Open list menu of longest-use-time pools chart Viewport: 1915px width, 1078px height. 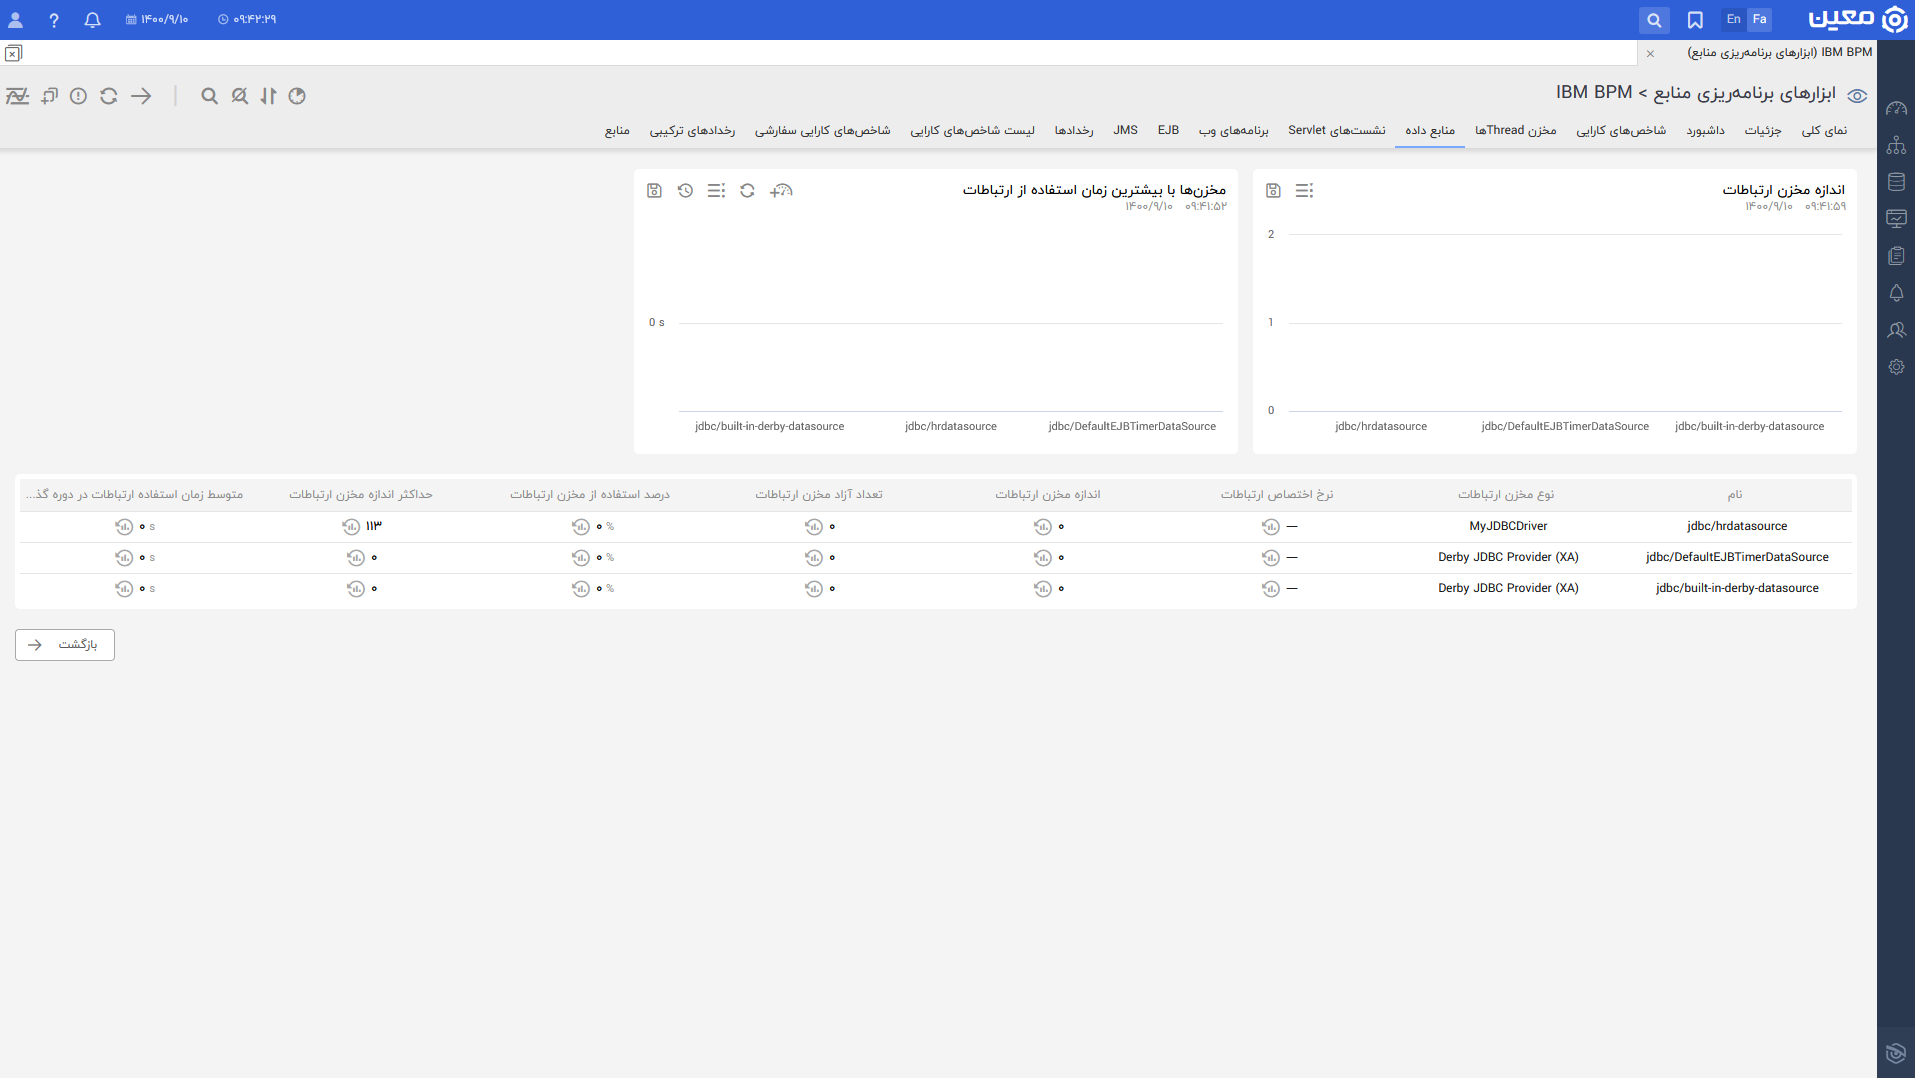click(716, 190)
